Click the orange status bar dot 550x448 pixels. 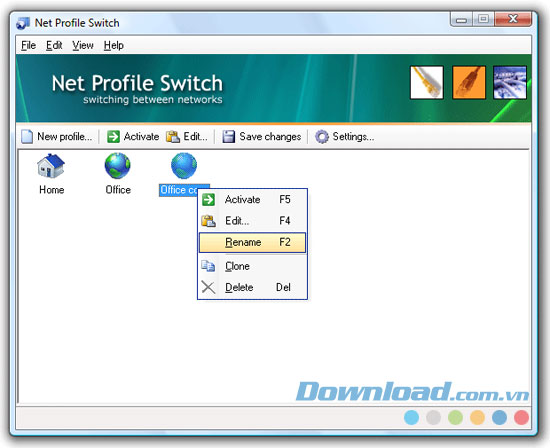(477, 418)
